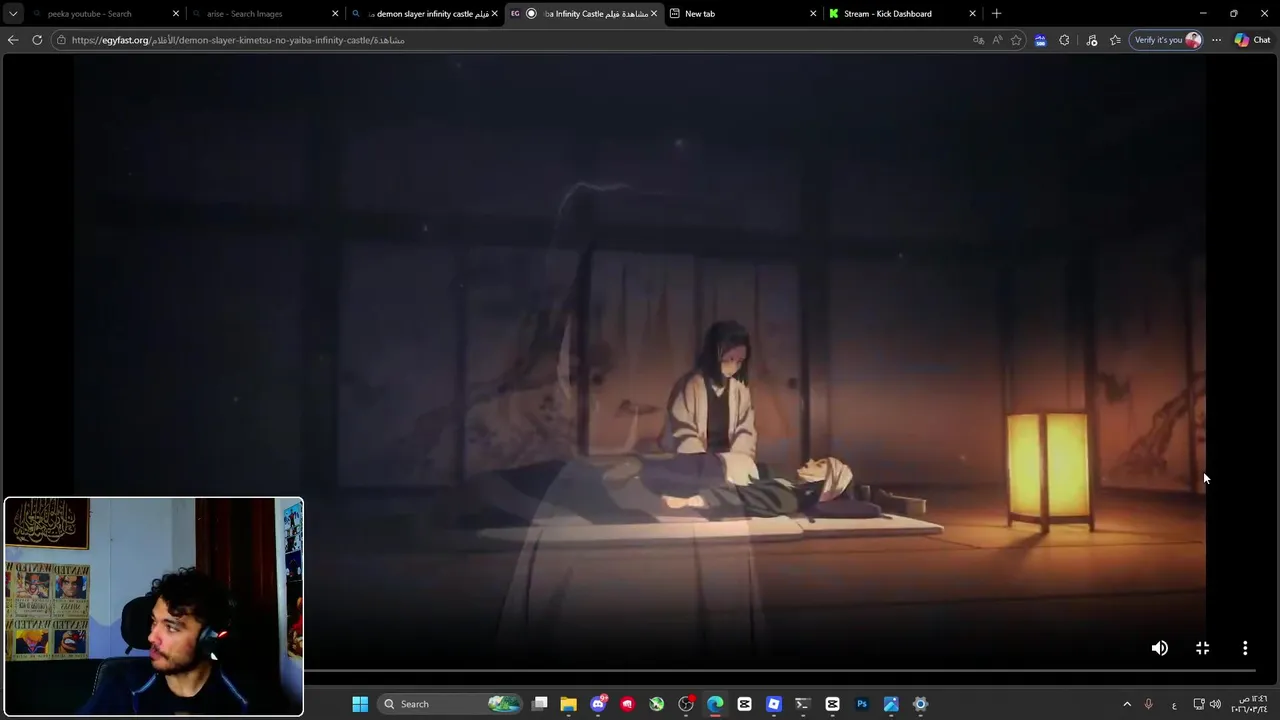Open the media control music-note icon

pyautogui.click(x=1091, y=40)
